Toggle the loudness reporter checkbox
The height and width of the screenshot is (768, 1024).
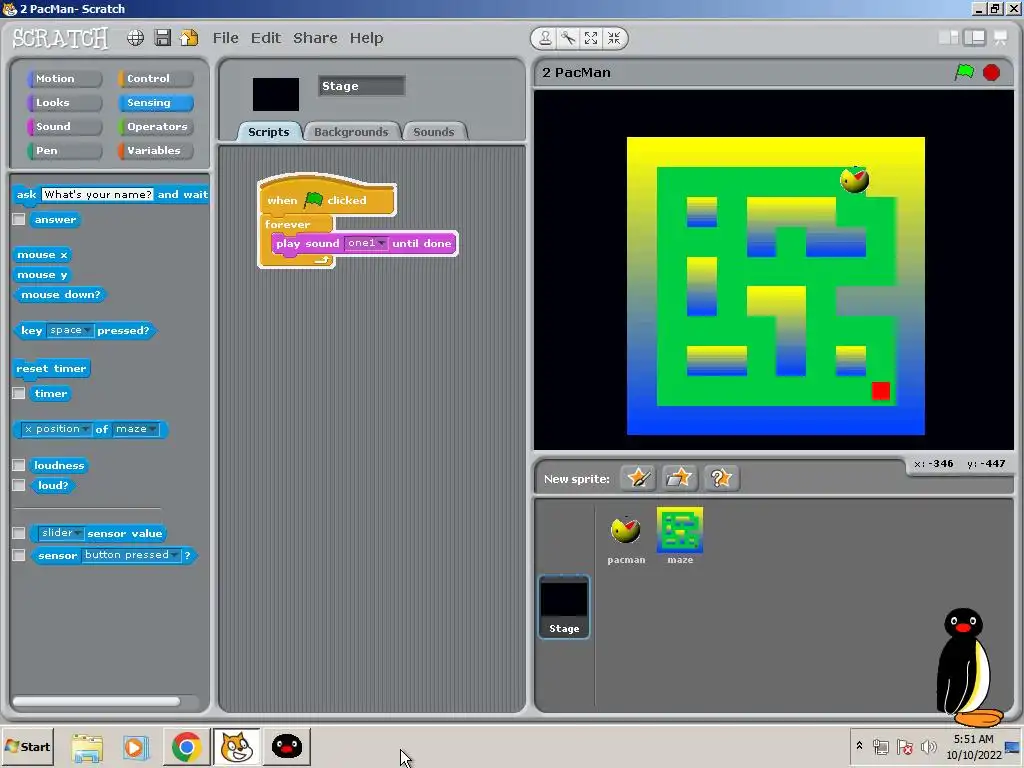coord(19,465)
